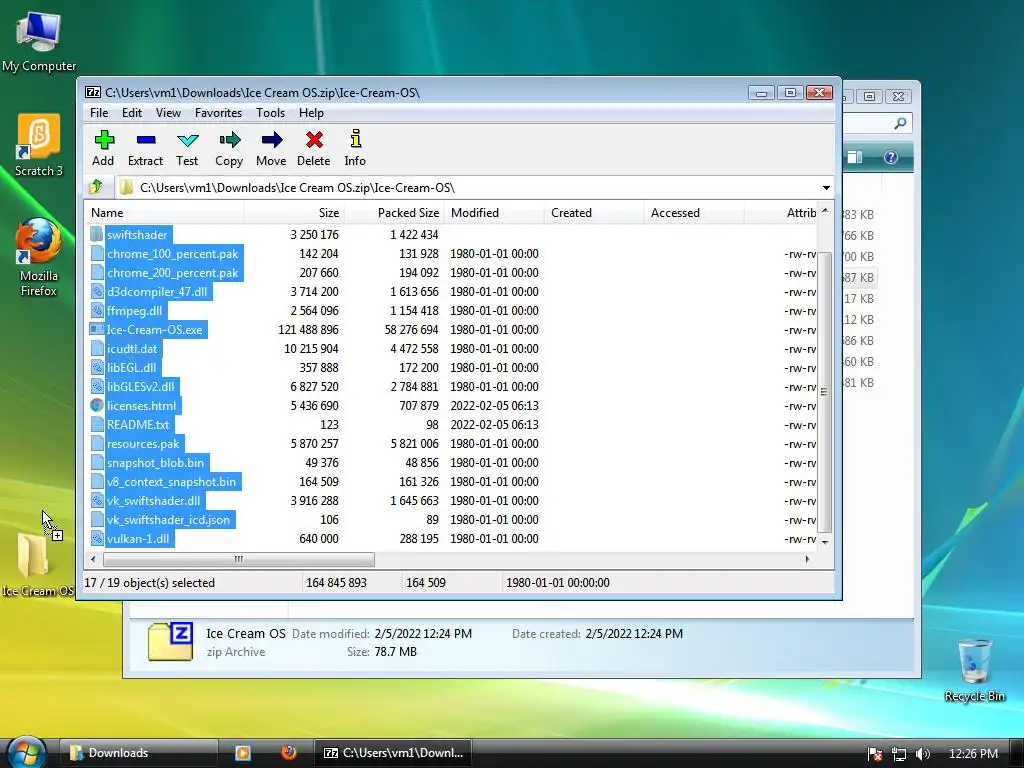1024x768 pixels.
Task: Click the horizontal scrollbar thumb
Action: point(238,559)
